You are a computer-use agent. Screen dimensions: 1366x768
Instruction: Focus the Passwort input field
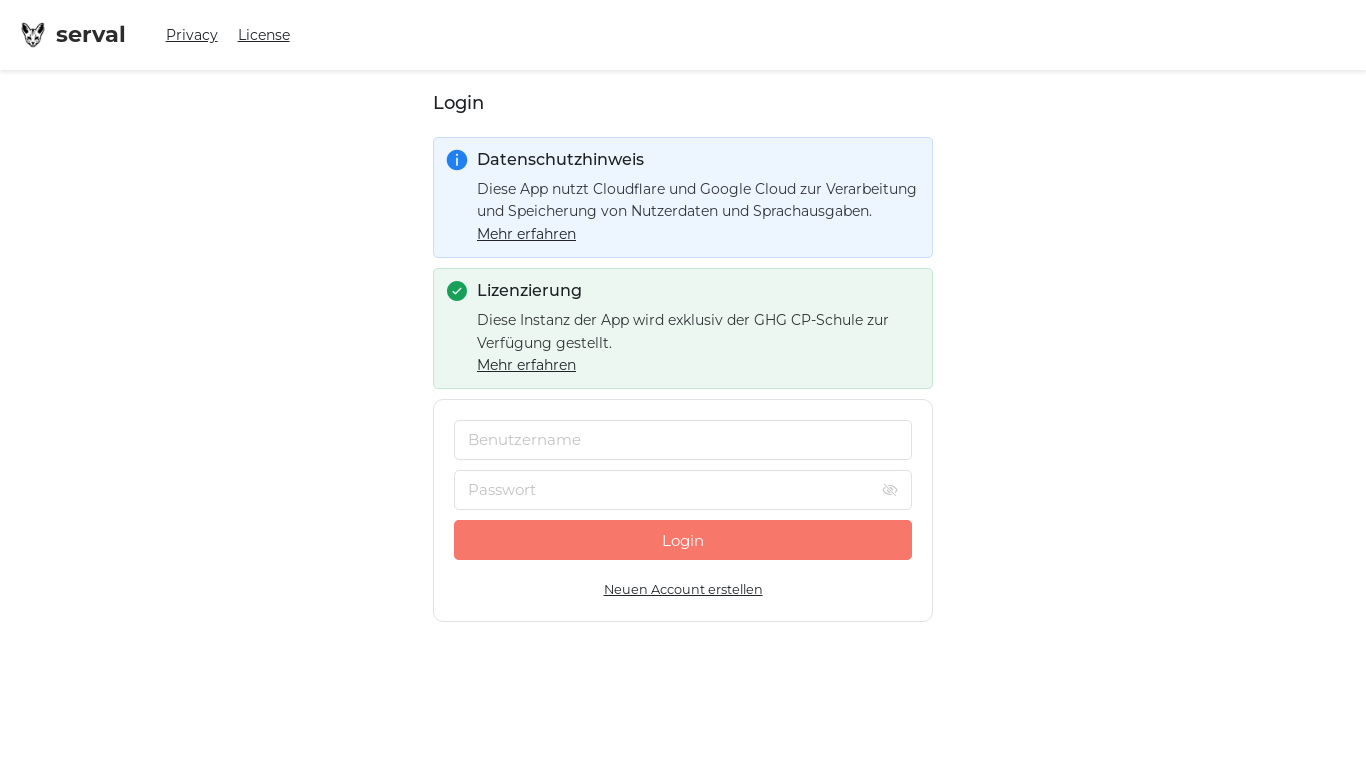click(x=683, y=490)
